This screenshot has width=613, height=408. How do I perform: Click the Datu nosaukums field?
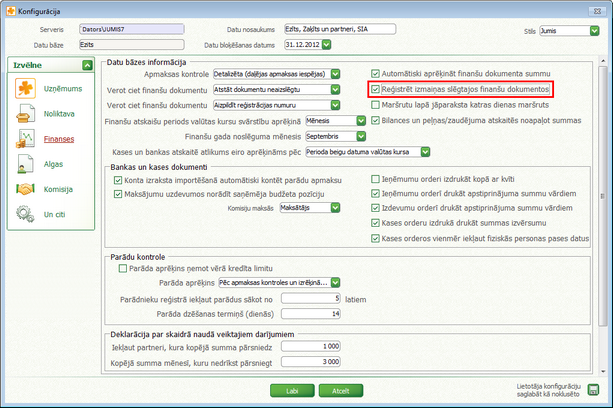340,29
